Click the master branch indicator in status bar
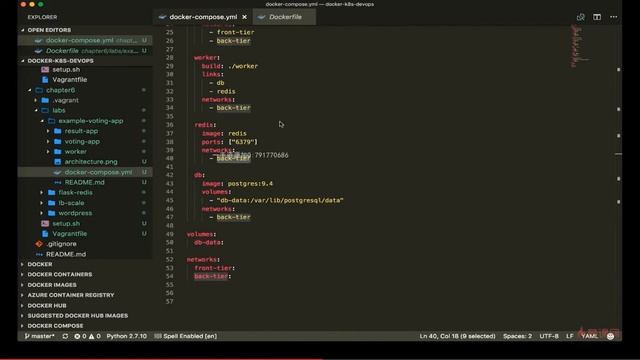The image size is (640, 360). pyautogui.click(x=40, y=336)
